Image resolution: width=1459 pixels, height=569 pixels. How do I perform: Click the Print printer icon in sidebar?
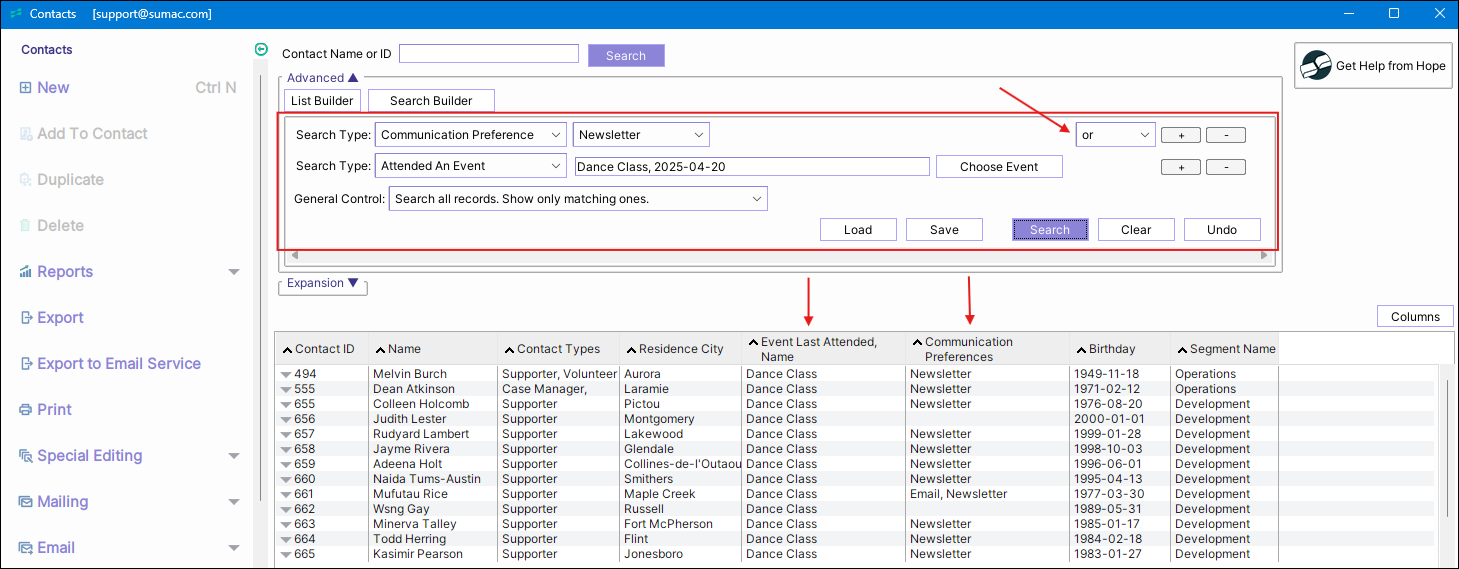[25, 410]
